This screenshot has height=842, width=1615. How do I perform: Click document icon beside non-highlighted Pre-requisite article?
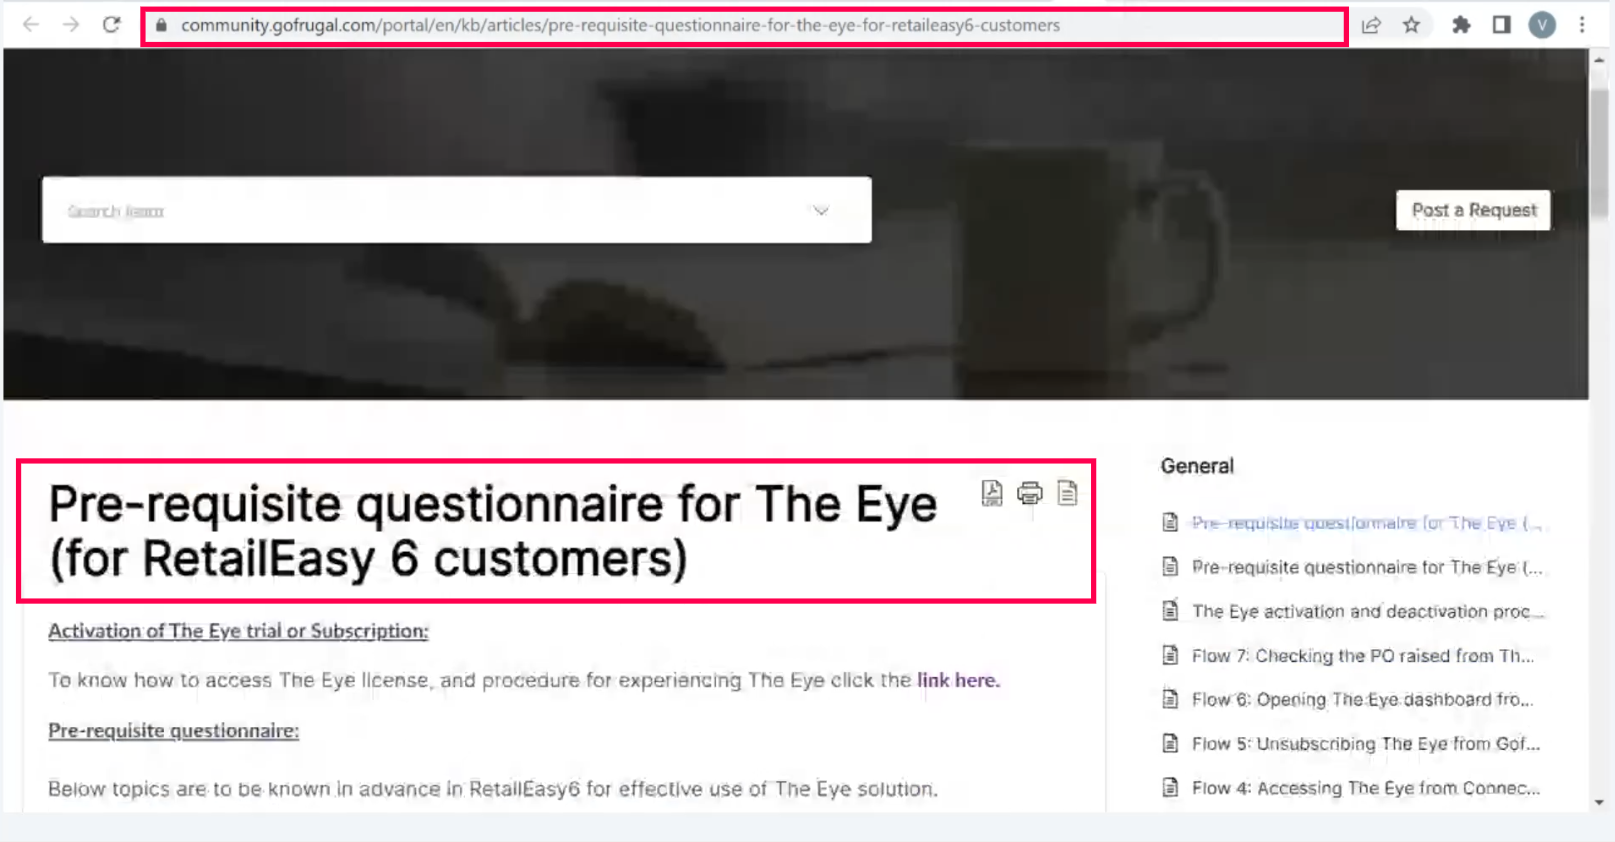(1170, 567)
